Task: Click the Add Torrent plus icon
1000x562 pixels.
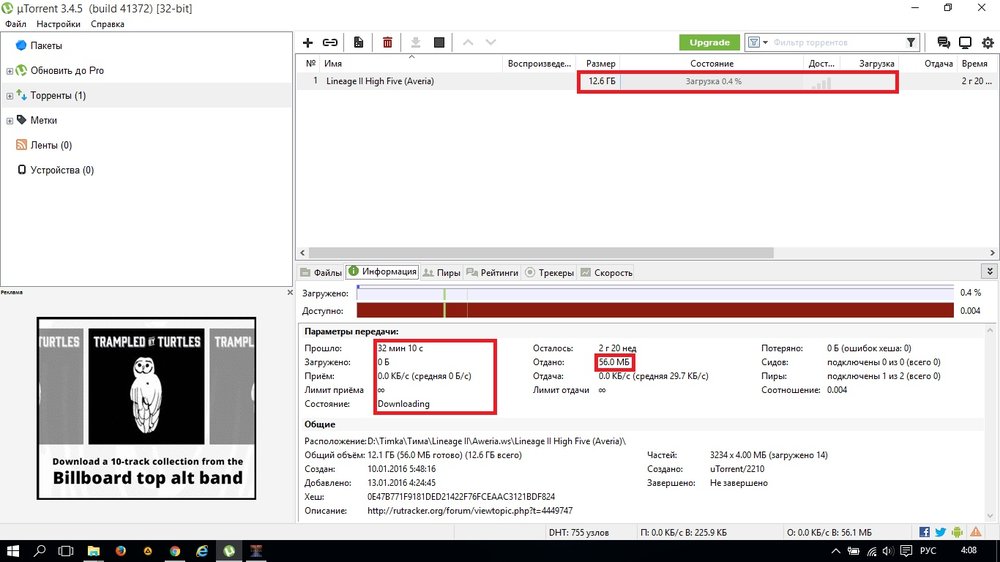Action: 308,43
